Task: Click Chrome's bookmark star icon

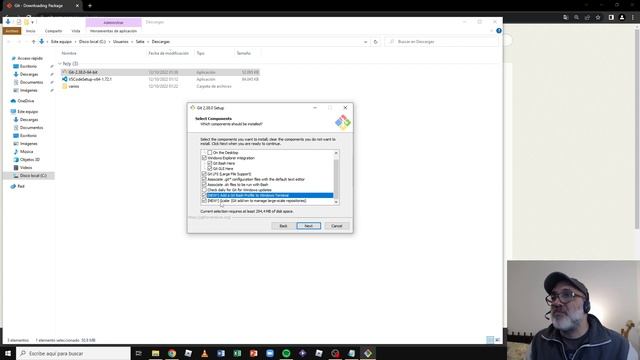Action: pyautogui.click(x=598, y=18)
